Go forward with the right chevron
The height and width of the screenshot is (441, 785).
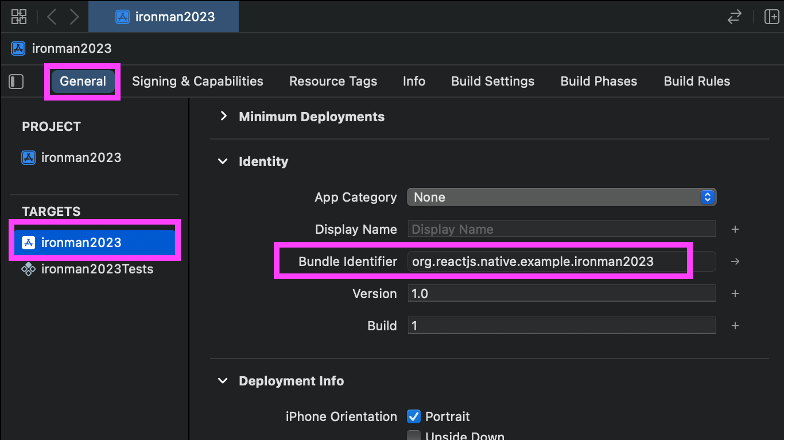point(74,17)
